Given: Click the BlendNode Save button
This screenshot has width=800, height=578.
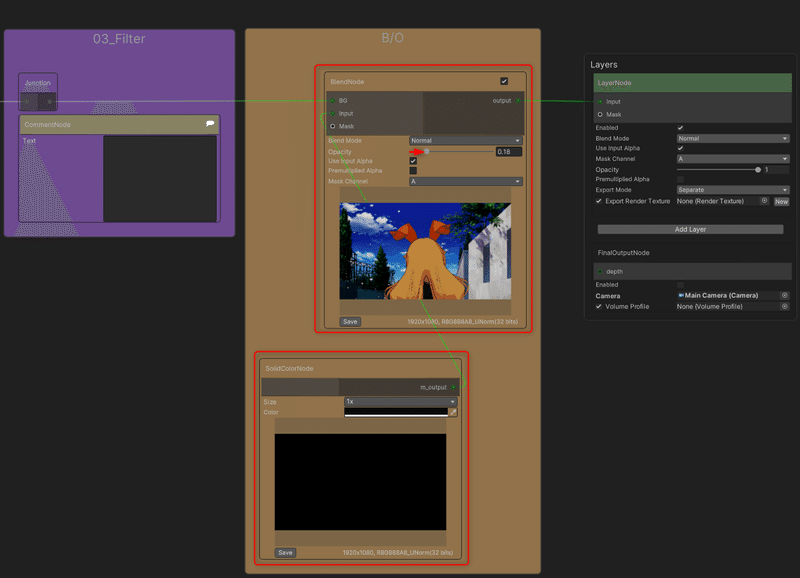Looking at the screenshot, I should (350, 321).
